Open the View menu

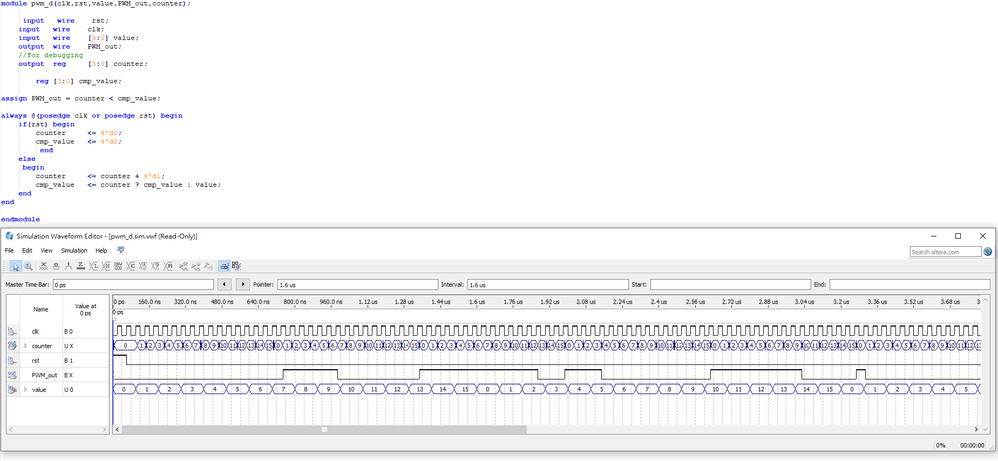click(46, 251)
